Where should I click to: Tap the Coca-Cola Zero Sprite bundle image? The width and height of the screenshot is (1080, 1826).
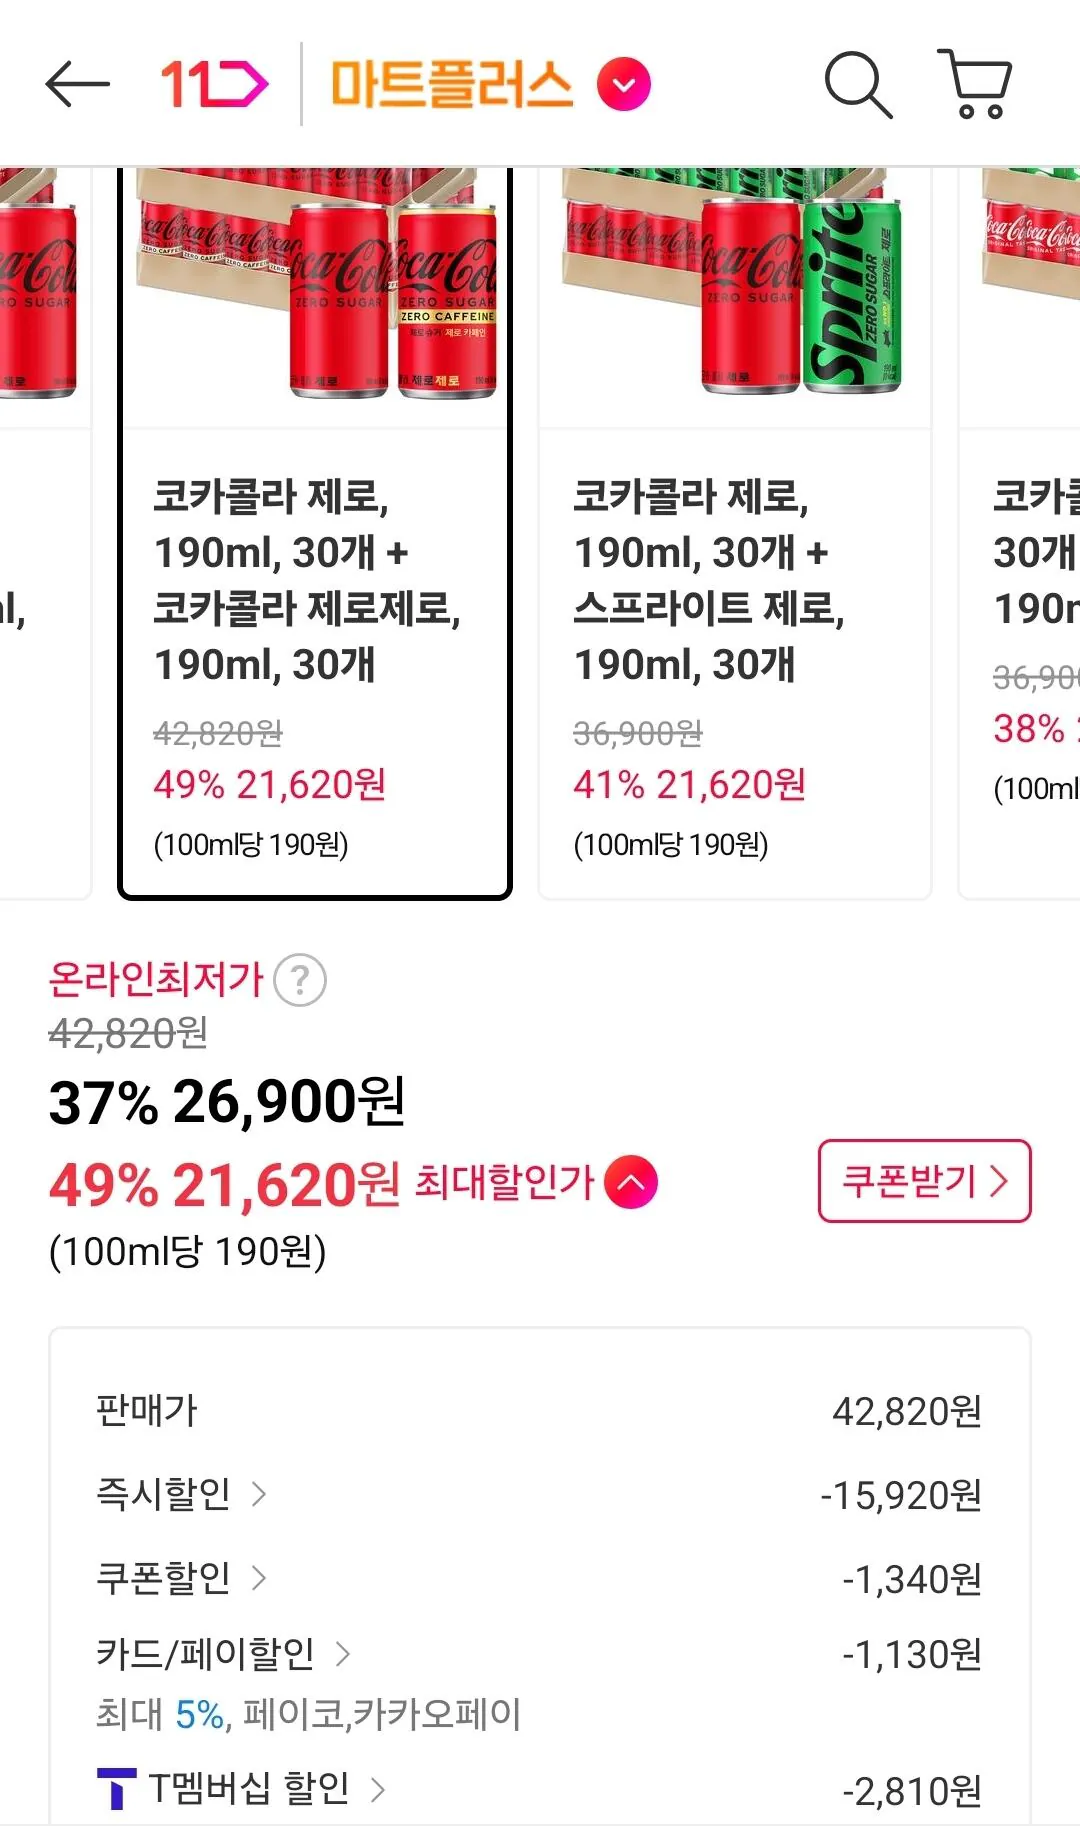pyautogui.click(x=737, y=290)
